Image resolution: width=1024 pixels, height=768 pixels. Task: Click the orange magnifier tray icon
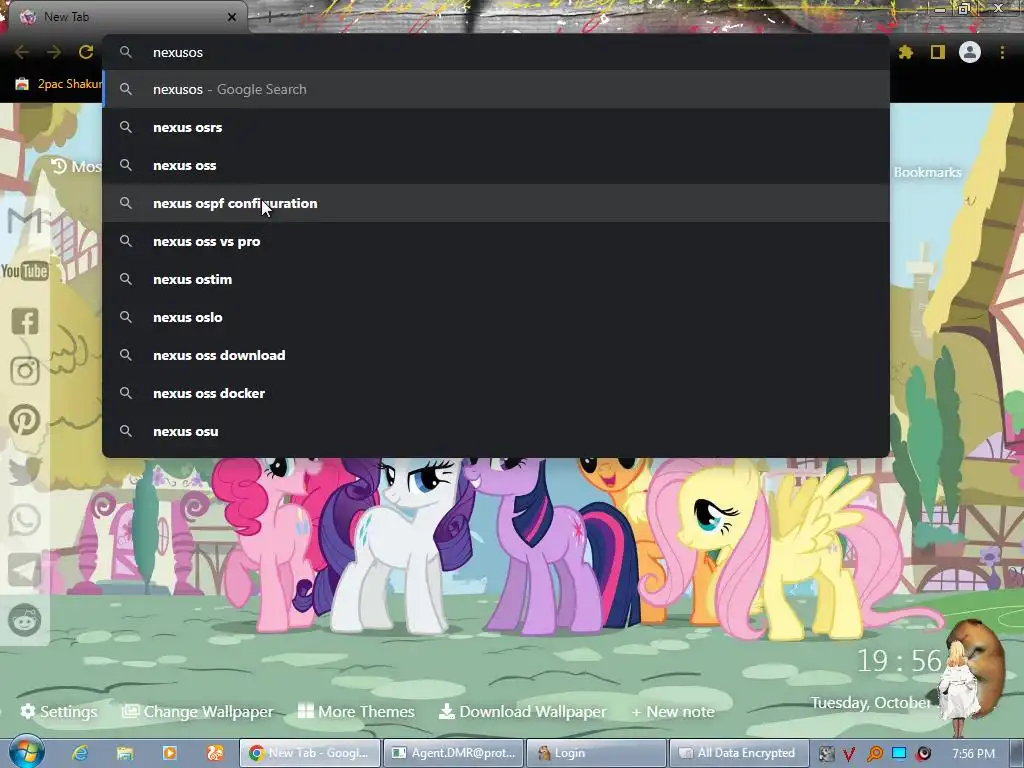coord(874,754)
